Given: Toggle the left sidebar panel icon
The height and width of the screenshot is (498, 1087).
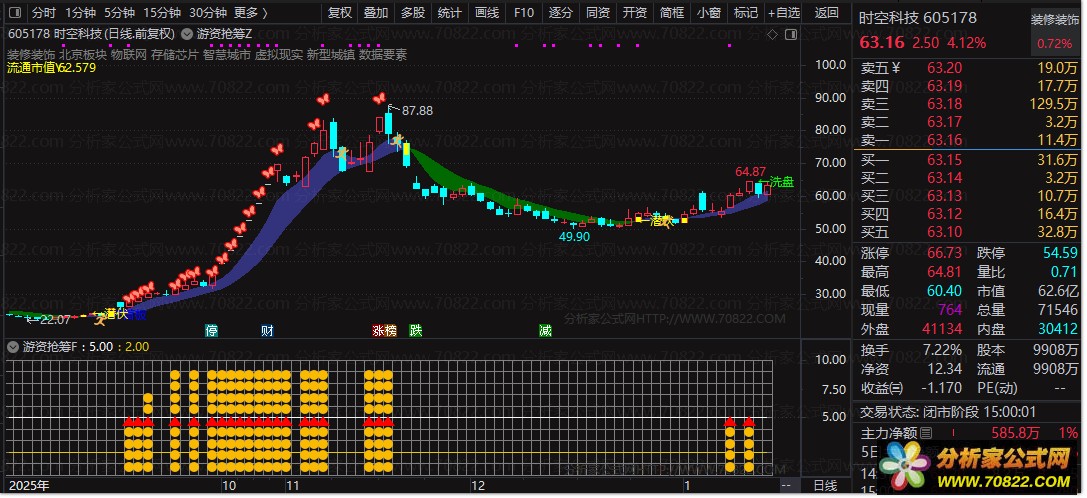Looking at the screenshot, I should click(x=17, y=12).
